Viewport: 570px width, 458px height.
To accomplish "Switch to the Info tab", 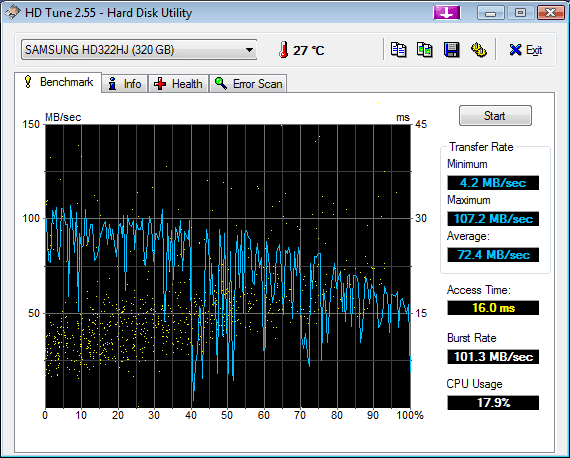I will pos(125,84).
